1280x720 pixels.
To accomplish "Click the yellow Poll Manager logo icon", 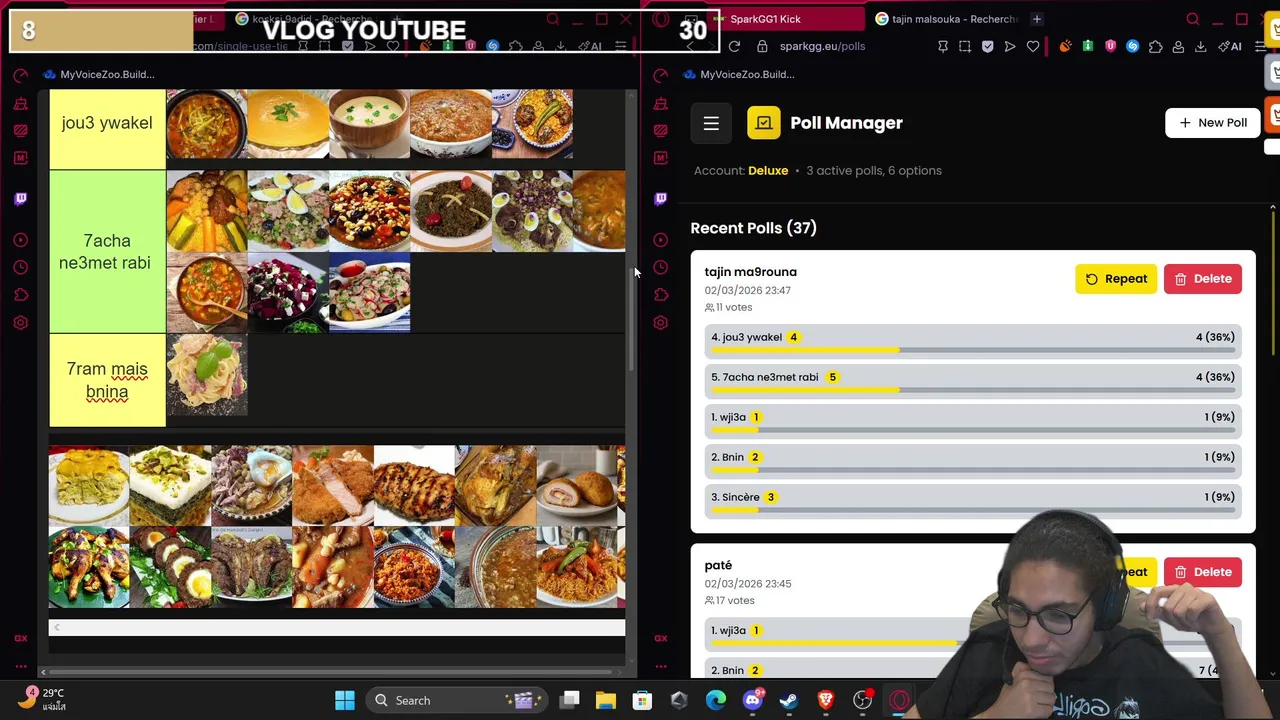I will [x=763, y=123].
